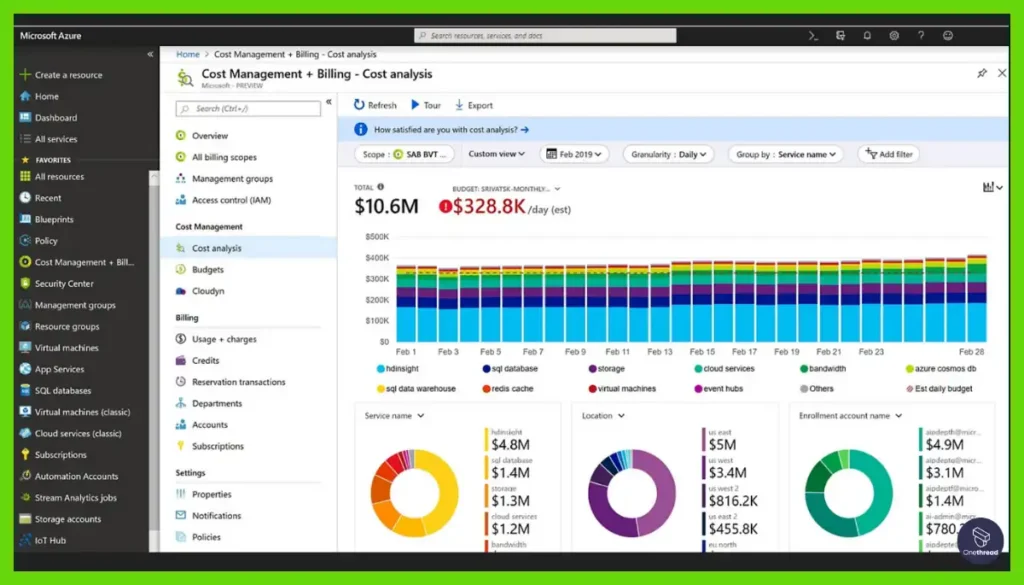Click Add filter button
Screen dimensions: 1024x585
[889, 154]
